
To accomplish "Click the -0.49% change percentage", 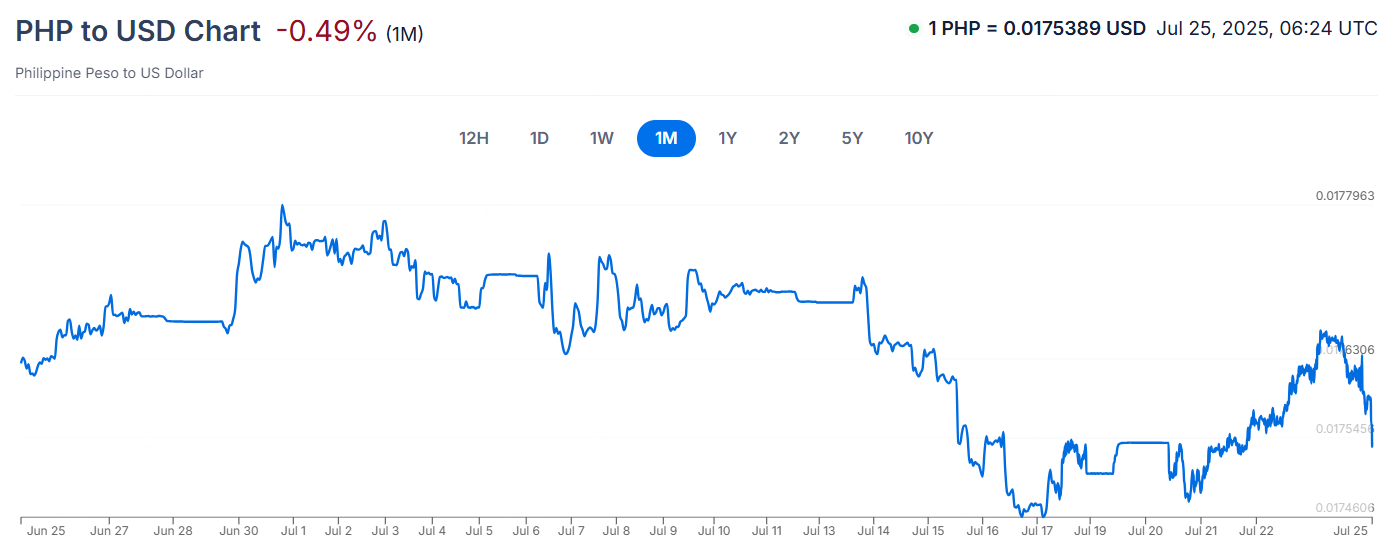I will [x=326, y=31].
